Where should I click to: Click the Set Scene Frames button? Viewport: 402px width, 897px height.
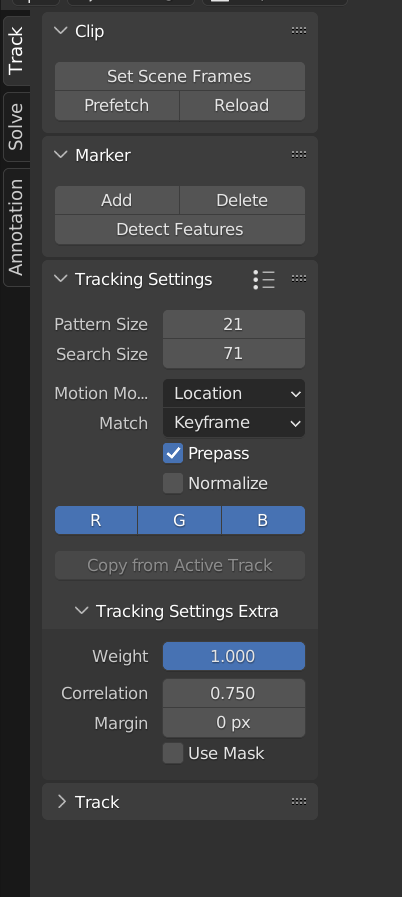[x=180, y=76]
